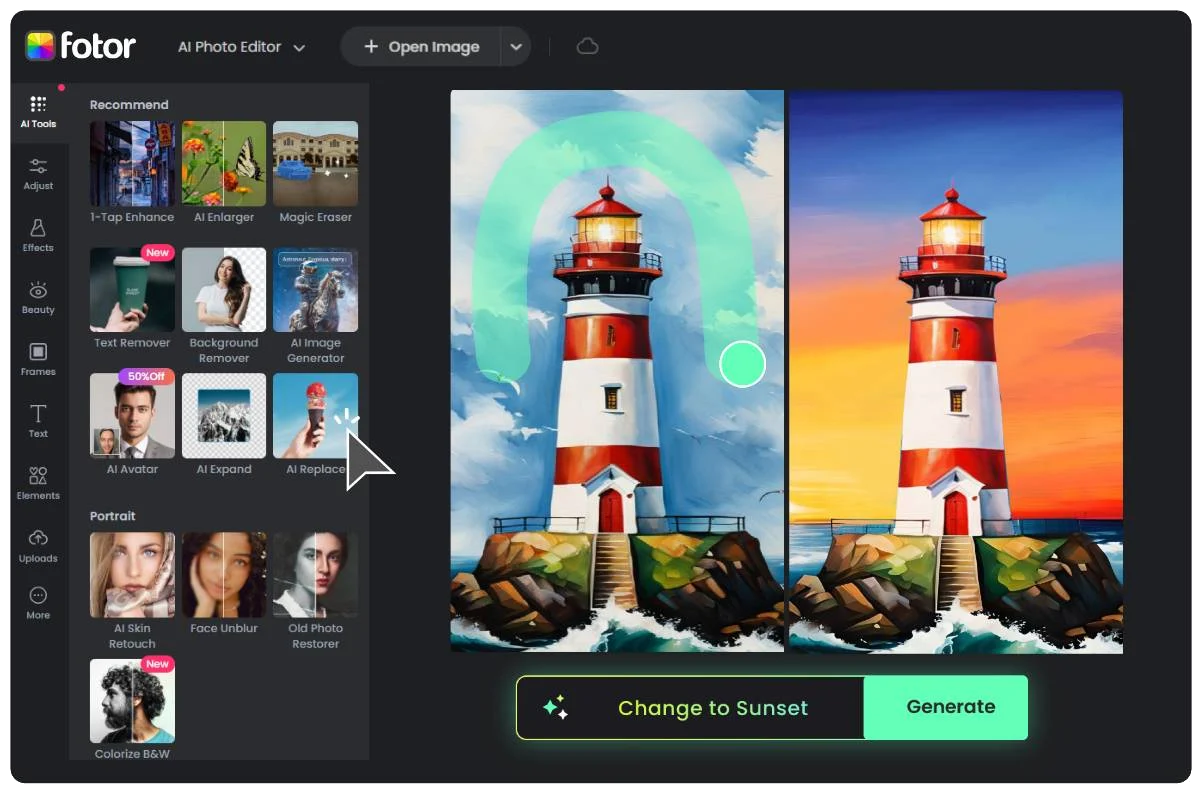The width and height of the screenshot is (1200, 800).
Task: Select the Text tool in sidebar
Action: pyautogui.click(x=38, y=421)
